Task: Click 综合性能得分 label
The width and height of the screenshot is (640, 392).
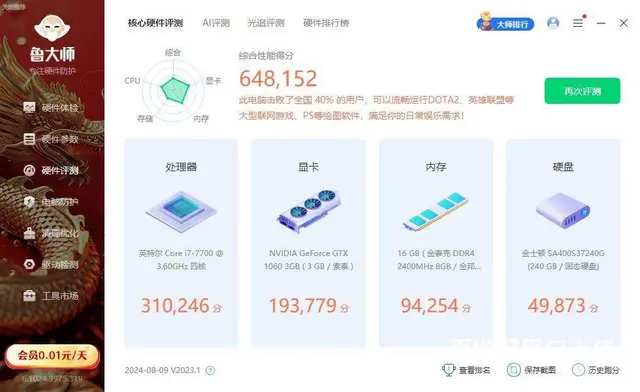Action: [266, 56]
